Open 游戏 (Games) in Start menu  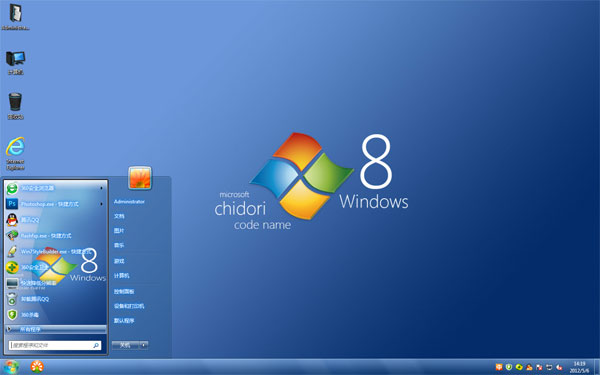pos(119,261)
